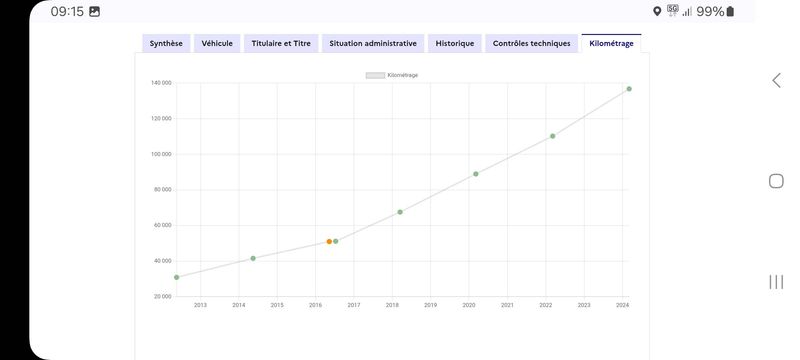Screen dimensions: 800x360
Task: Select the data point in 2020
Action: coord(476,174)
